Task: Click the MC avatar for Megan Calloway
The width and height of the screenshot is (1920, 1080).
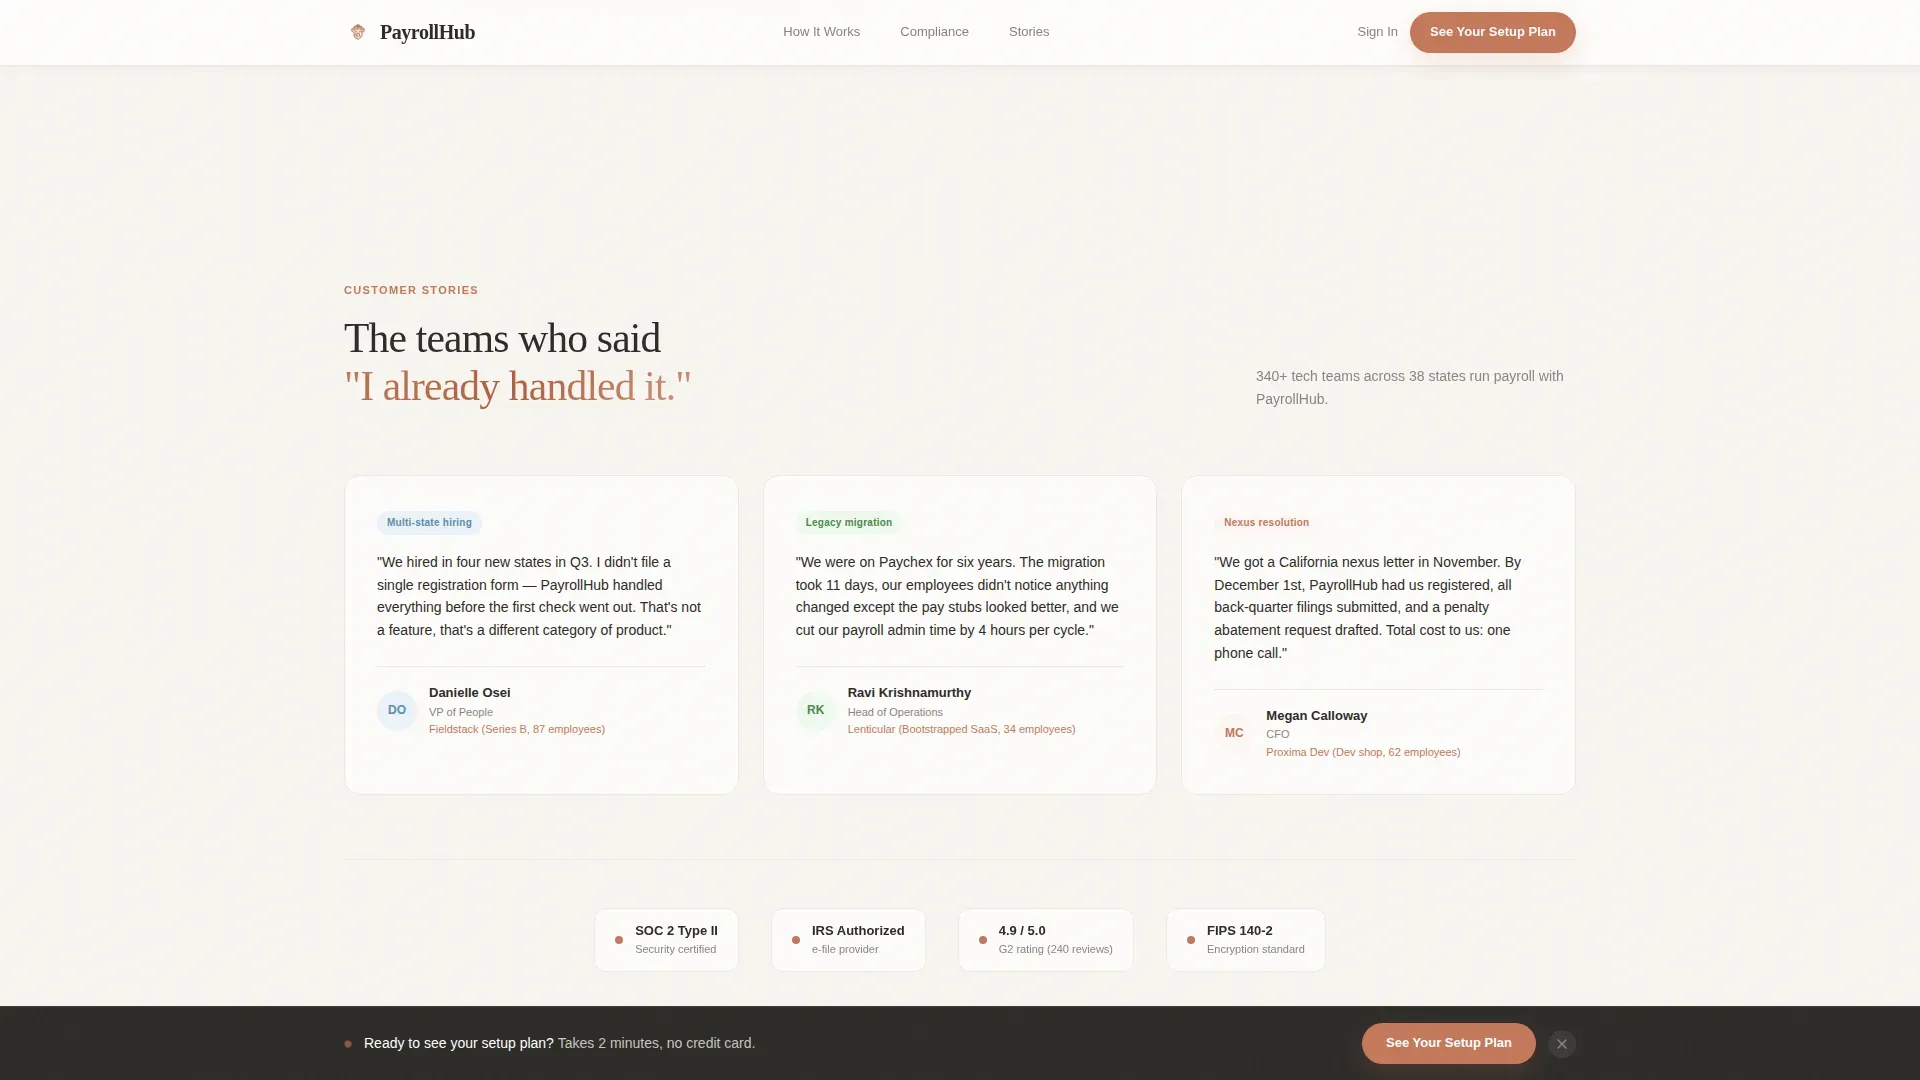Action: pos(1234,733)
